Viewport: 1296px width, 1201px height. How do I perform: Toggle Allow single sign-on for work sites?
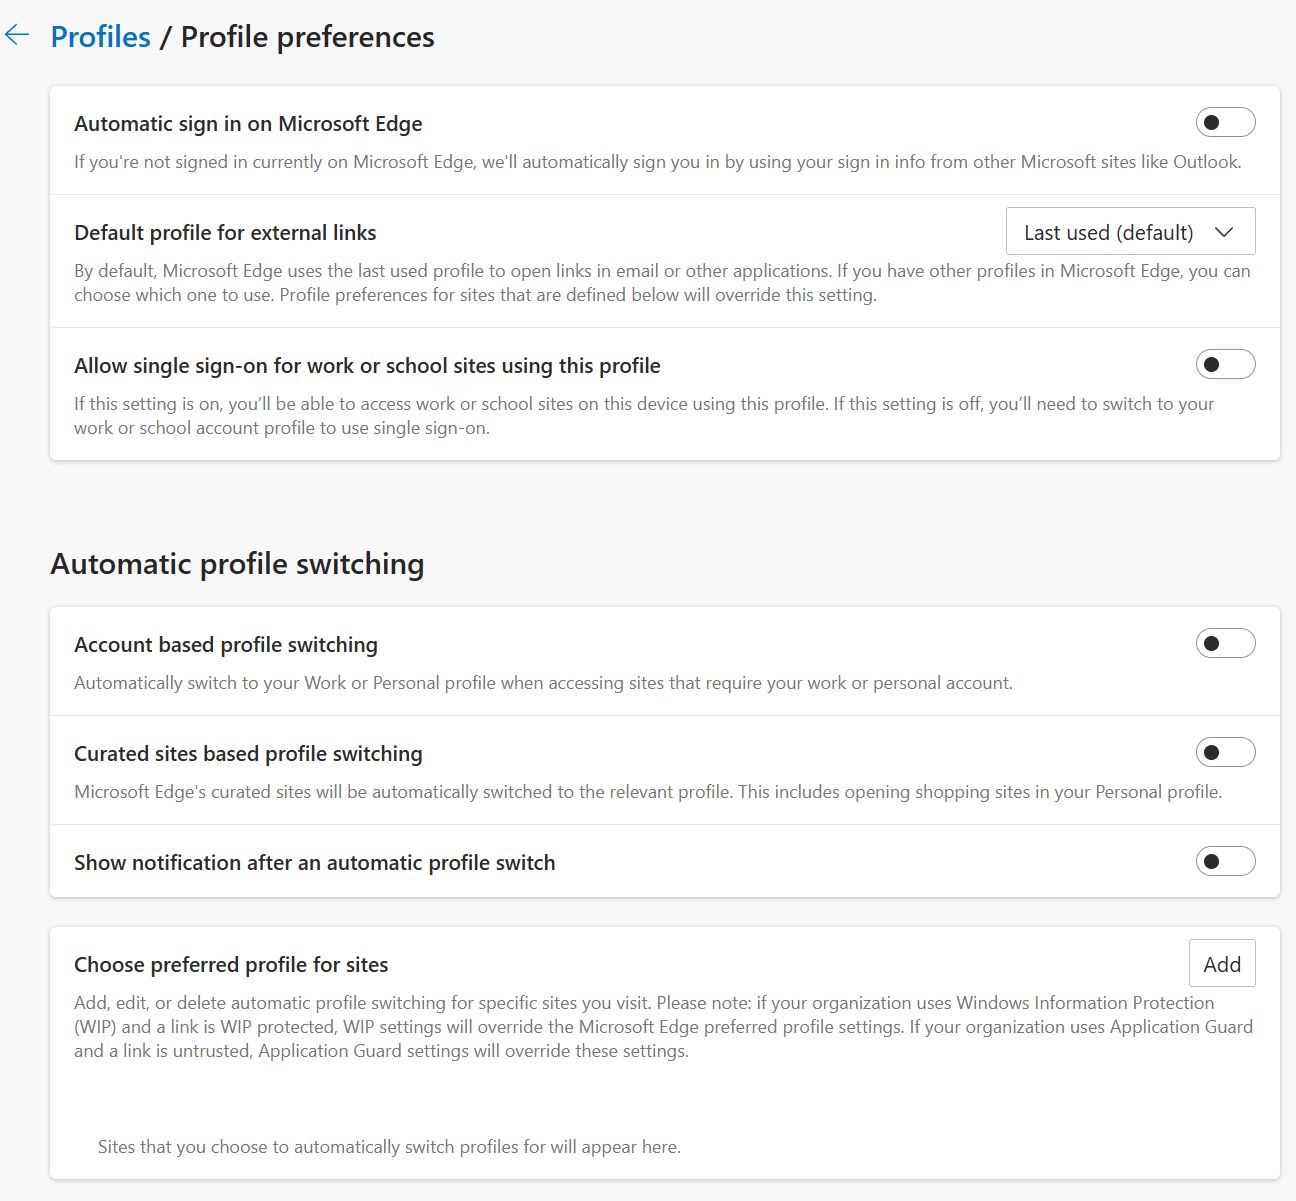[1225, 364]
